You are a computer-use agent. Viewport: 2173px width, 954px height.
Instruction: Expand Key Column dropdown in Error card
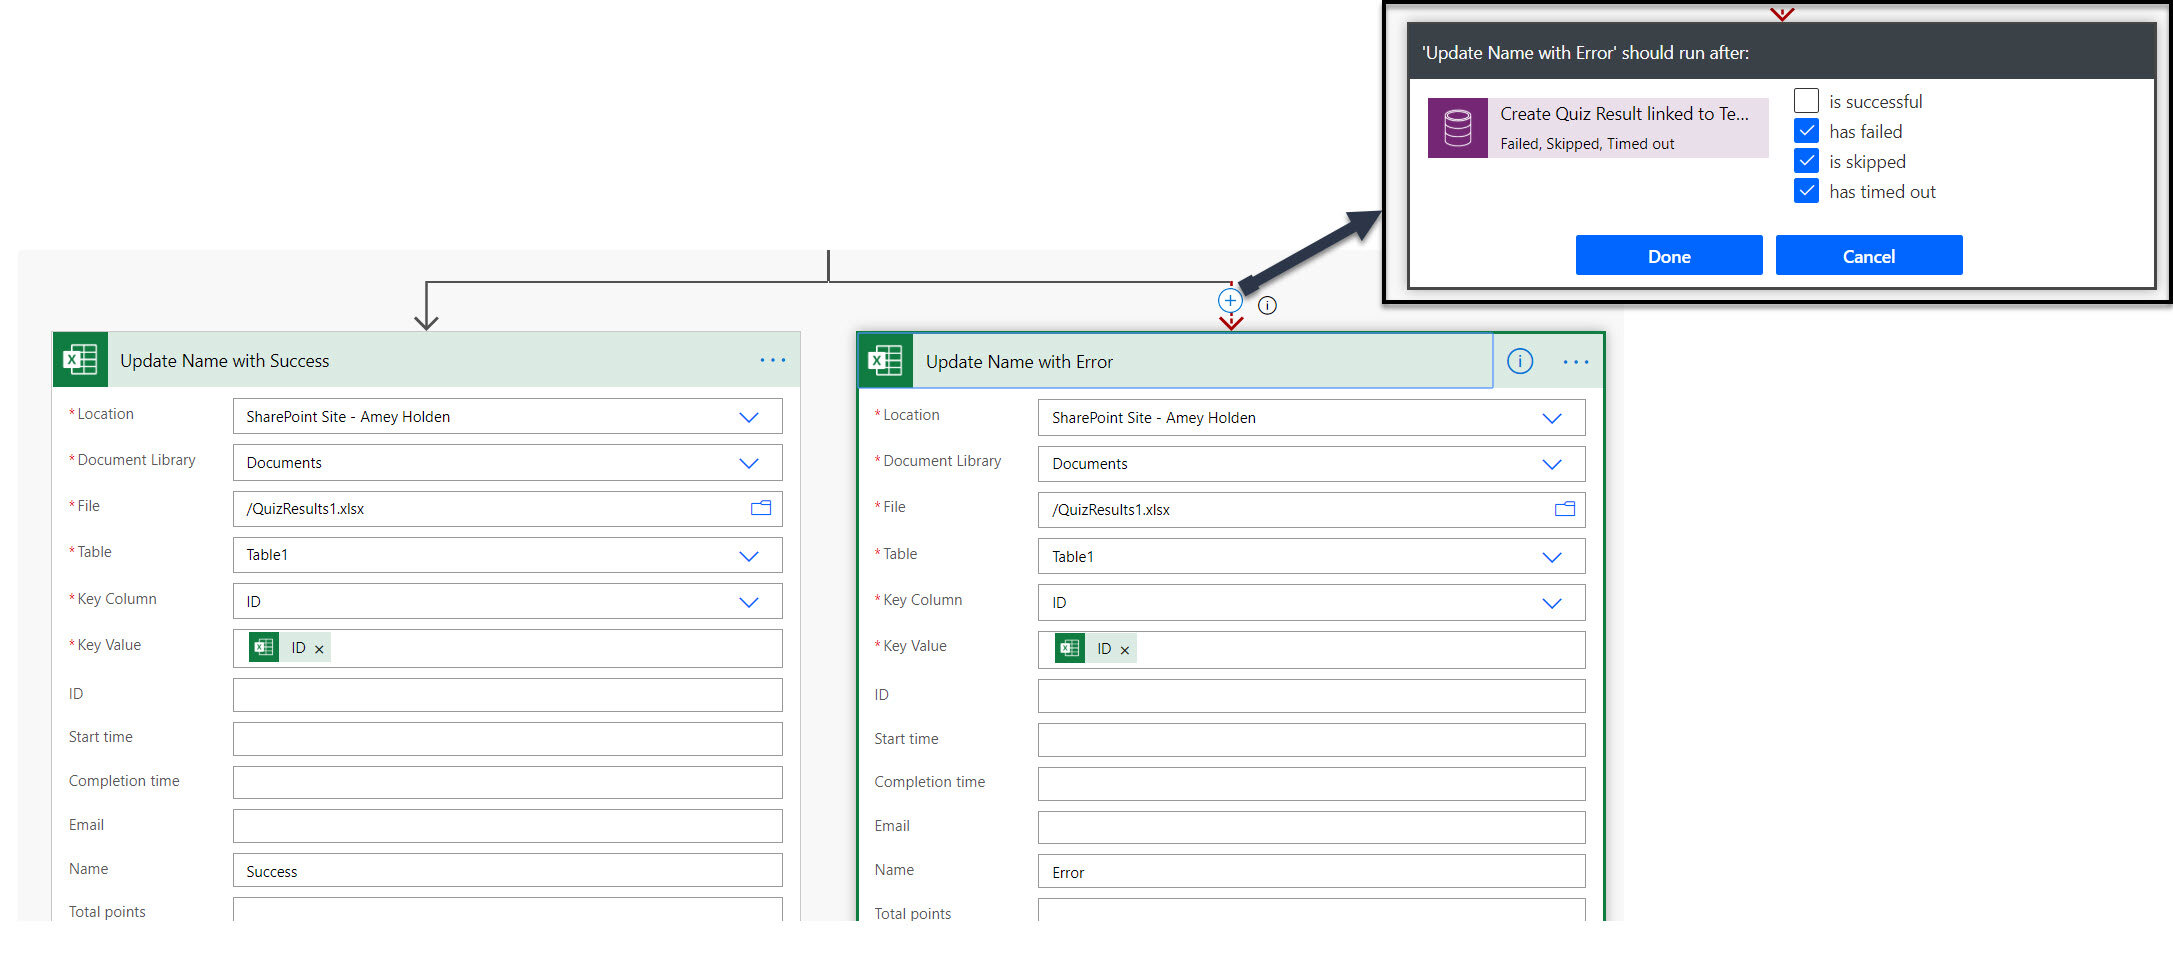[1552, 603]
